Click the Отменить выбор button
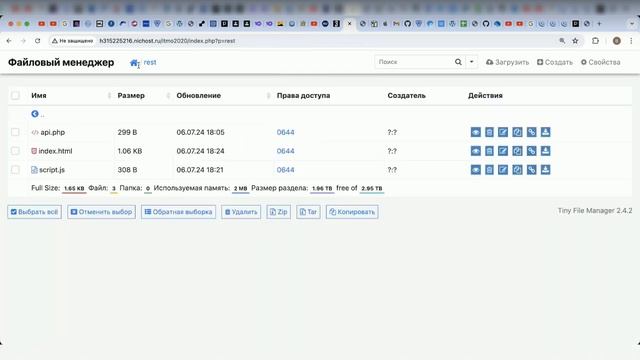The height and width of the screenshot is (360, 640). click(x=101, y=212)
